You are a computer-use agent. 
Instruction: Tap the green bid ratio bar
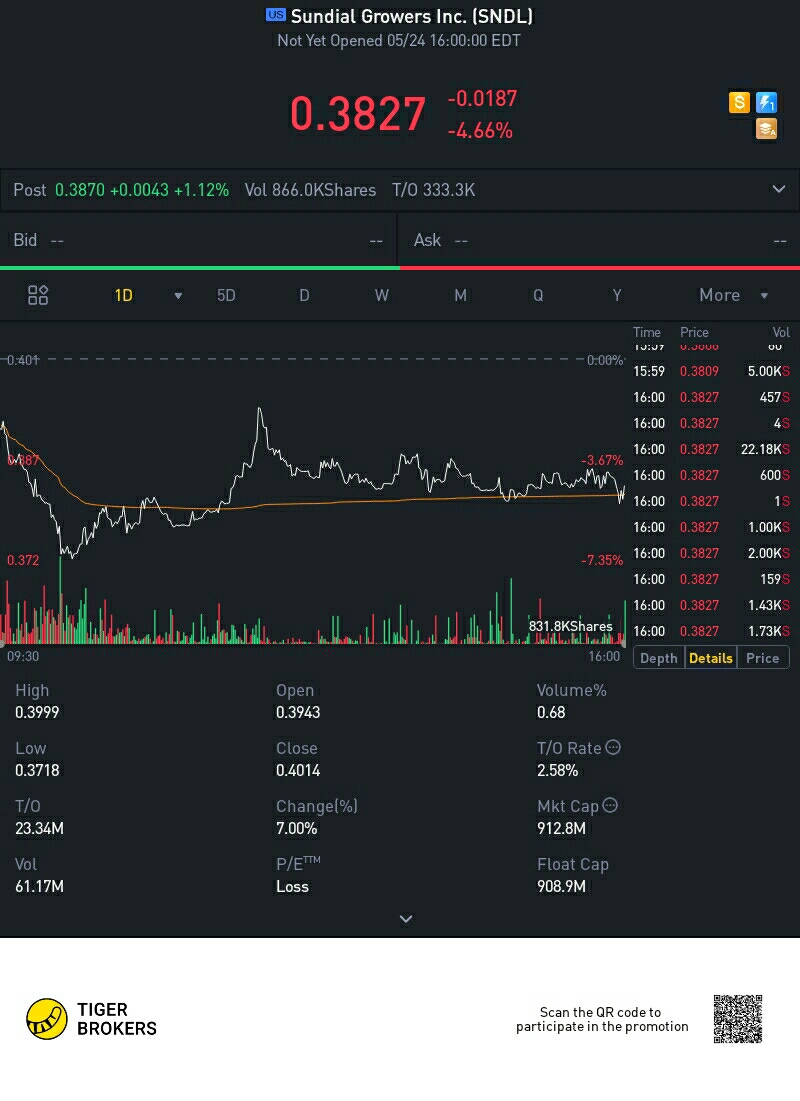click(199, 268)
